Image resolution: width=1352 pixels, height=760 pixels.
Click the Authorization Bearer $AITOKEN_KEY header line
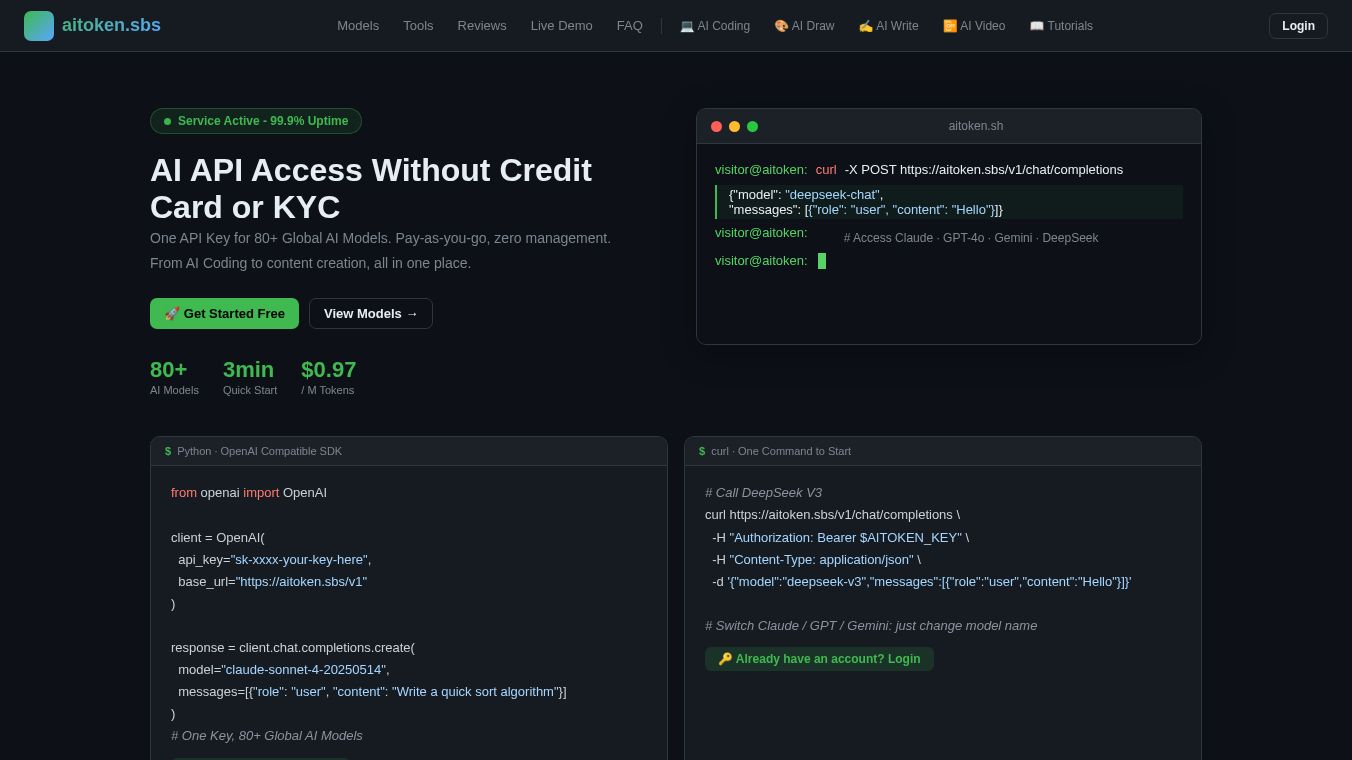840,537
